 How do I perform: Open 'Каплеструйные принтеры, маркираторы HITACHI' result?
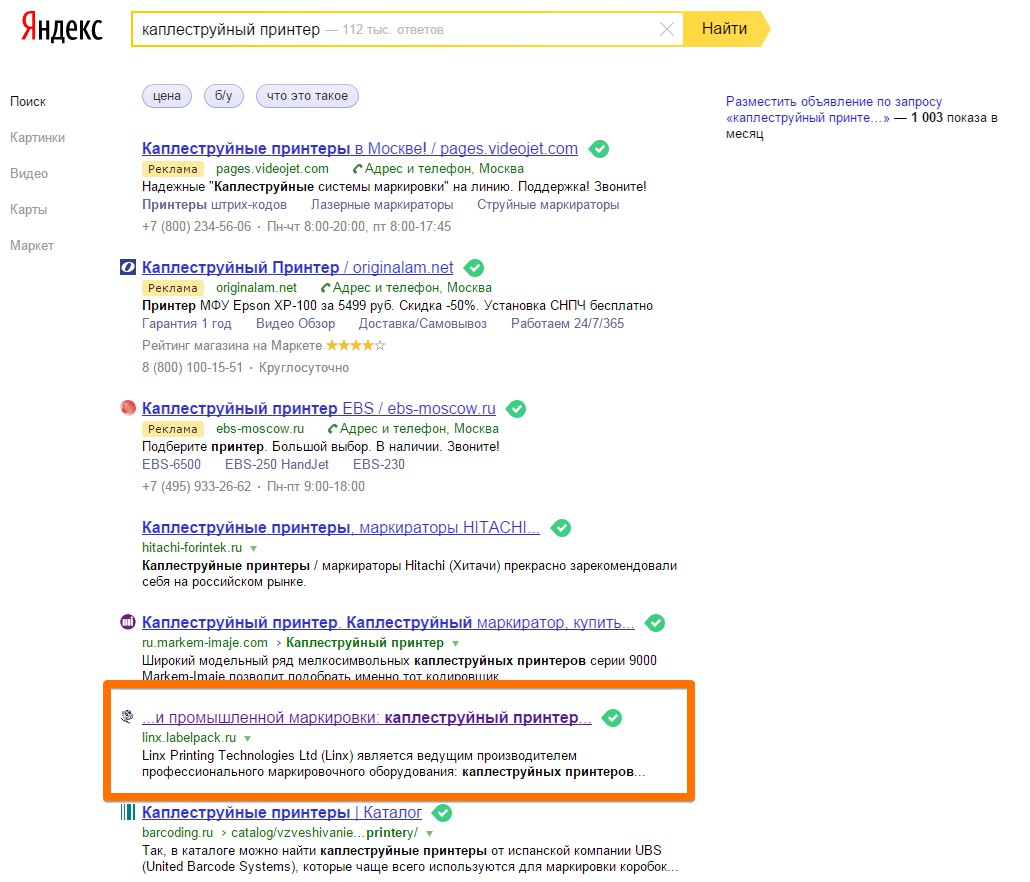(341, 527)
